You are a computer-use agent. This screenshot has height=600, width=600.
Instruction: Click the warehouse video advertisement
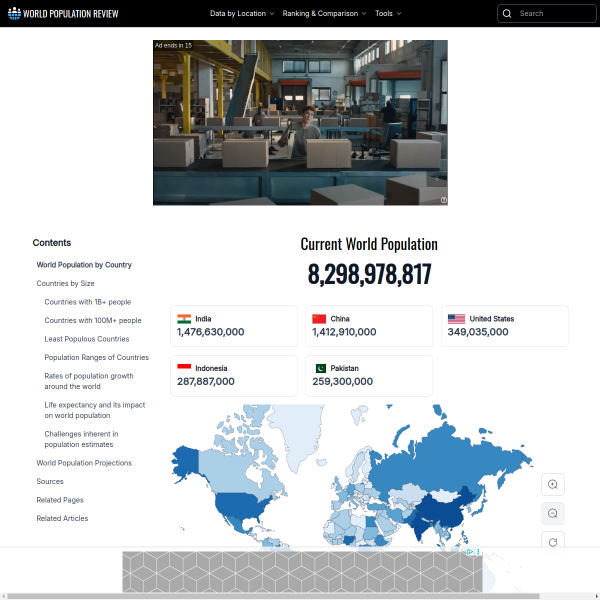click(300, 123)
